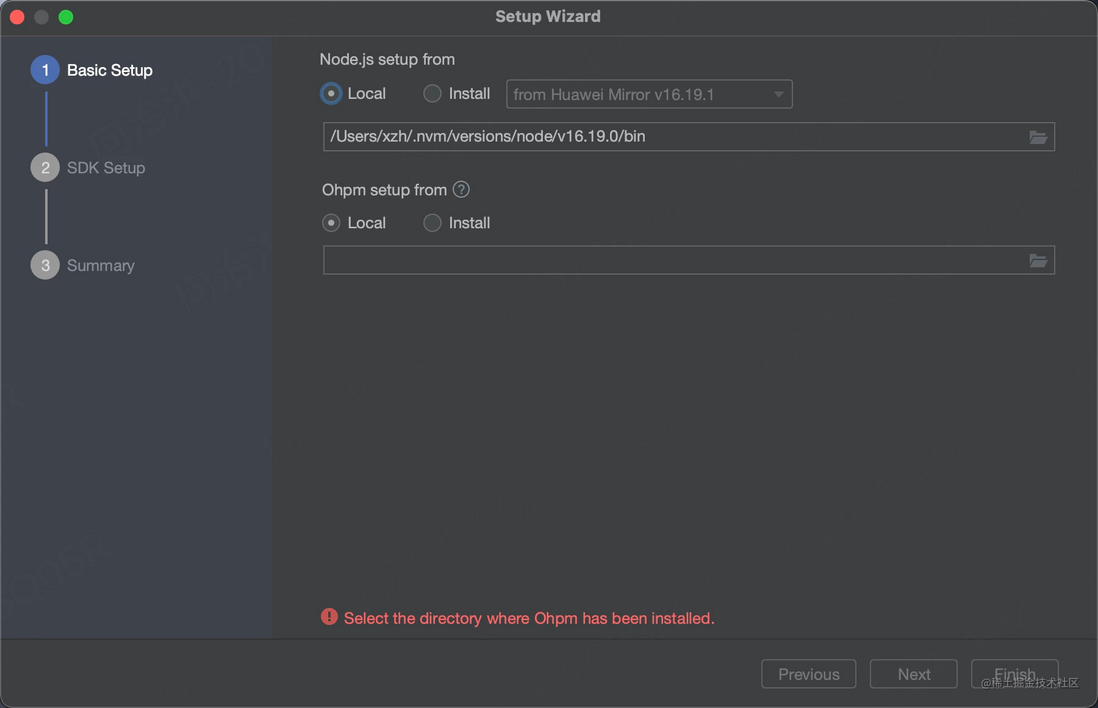This screenshot has width=1098, height=708.
Task: Select the SDK Setup step 2 circle
Action: click(x=45, y=167)
